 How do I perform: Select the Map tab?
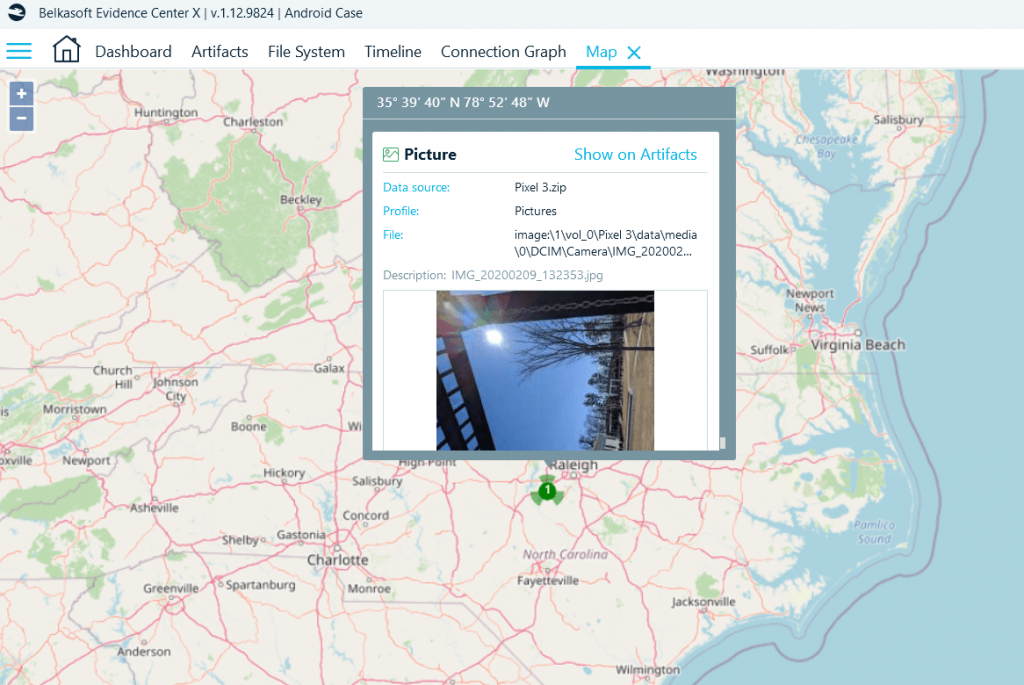pyautogui.click(x=599, y=51)
